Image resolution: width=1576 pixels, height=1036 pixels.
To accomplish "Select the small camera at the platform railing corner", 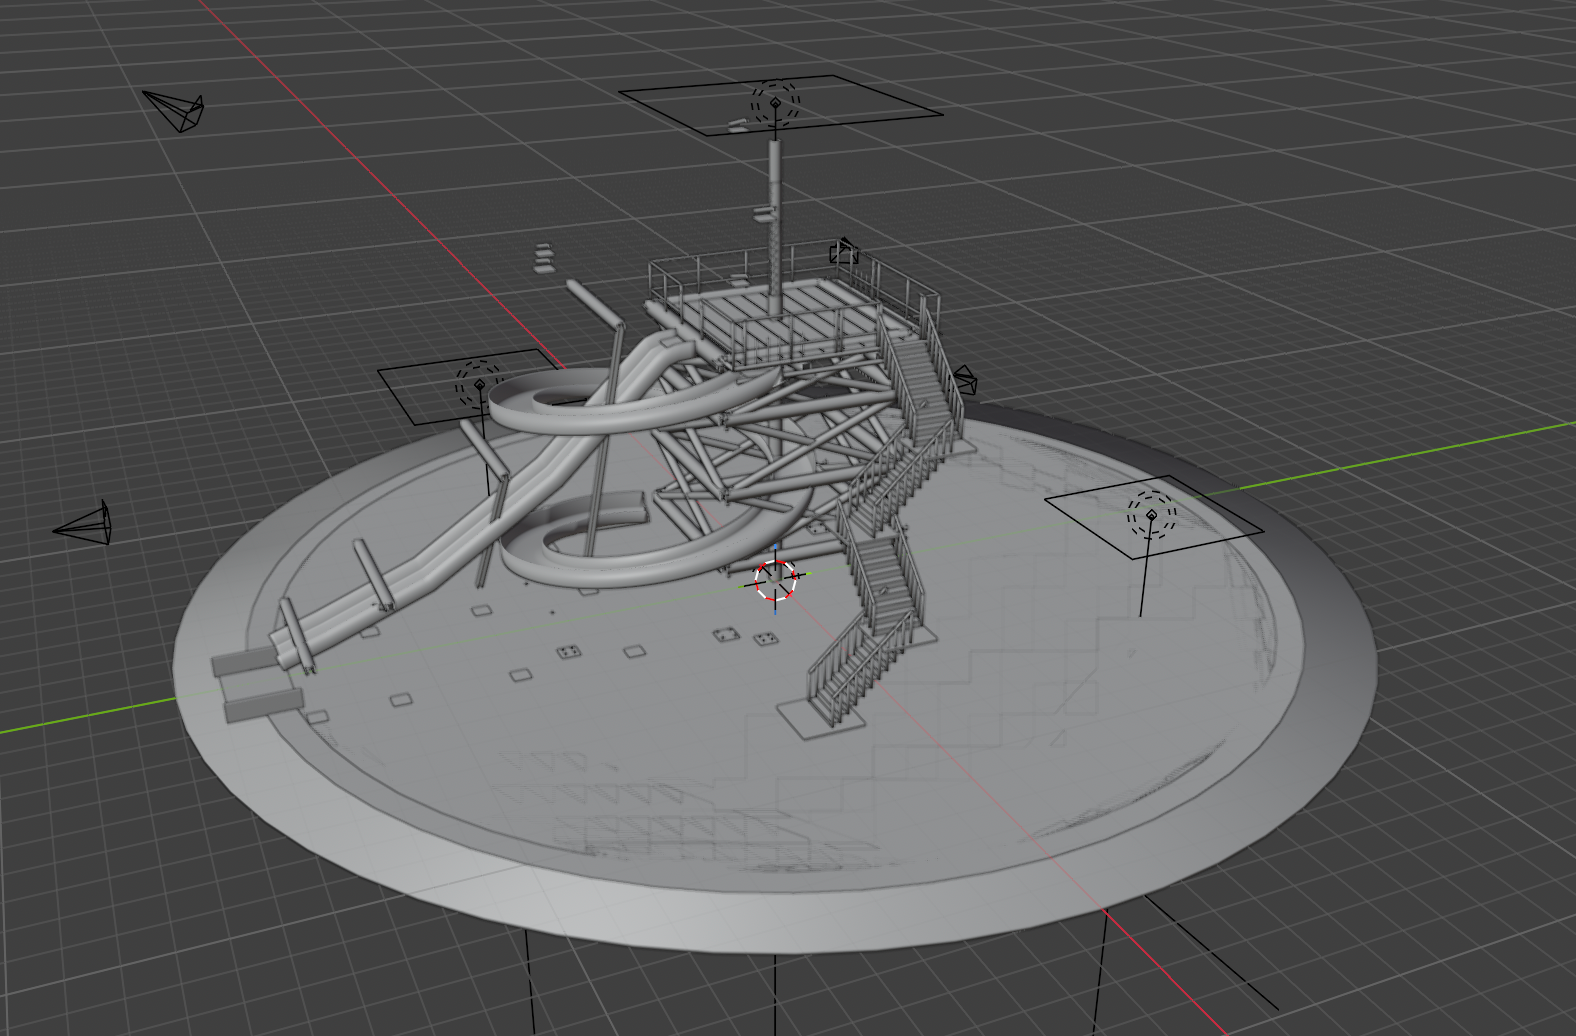I will pyautogui.click(x=844, y=250).
